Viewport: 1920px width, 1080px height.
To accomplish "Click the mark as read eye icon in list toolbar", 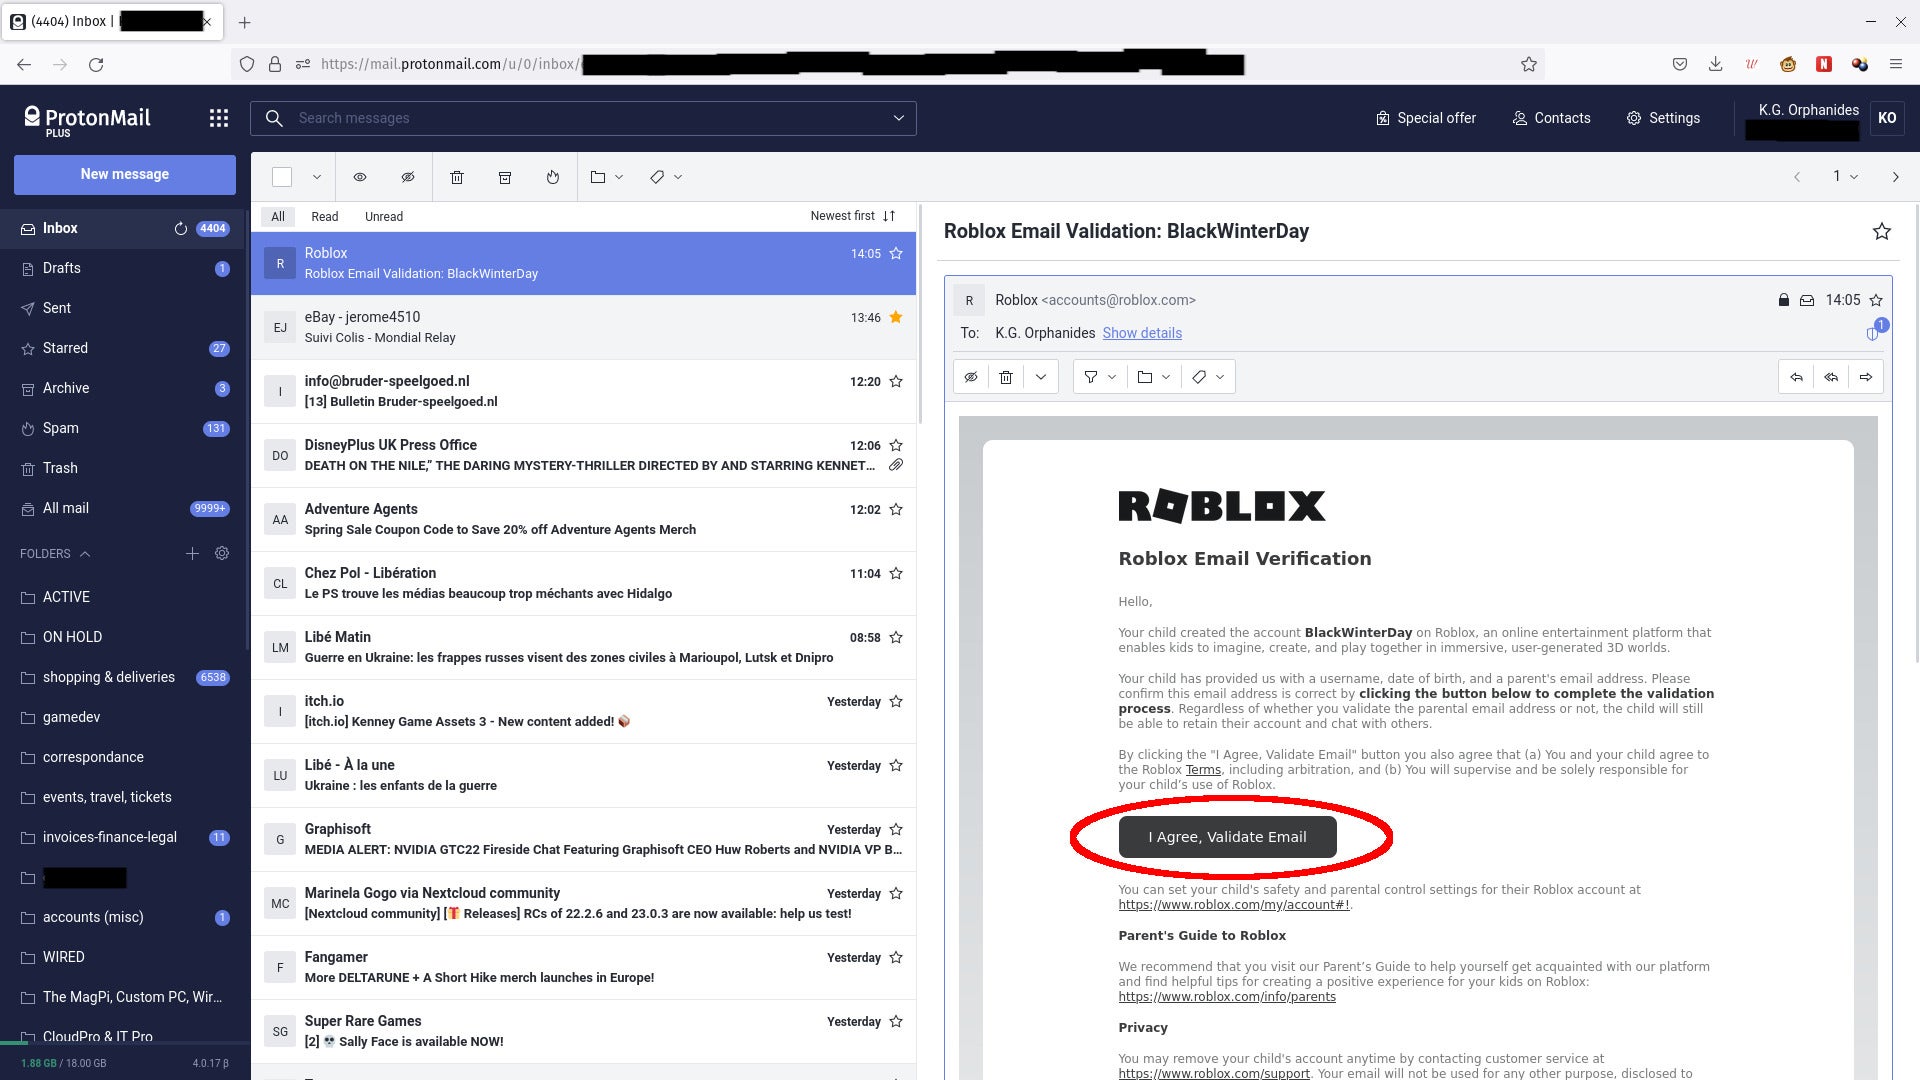I will (x=360, y=177).
